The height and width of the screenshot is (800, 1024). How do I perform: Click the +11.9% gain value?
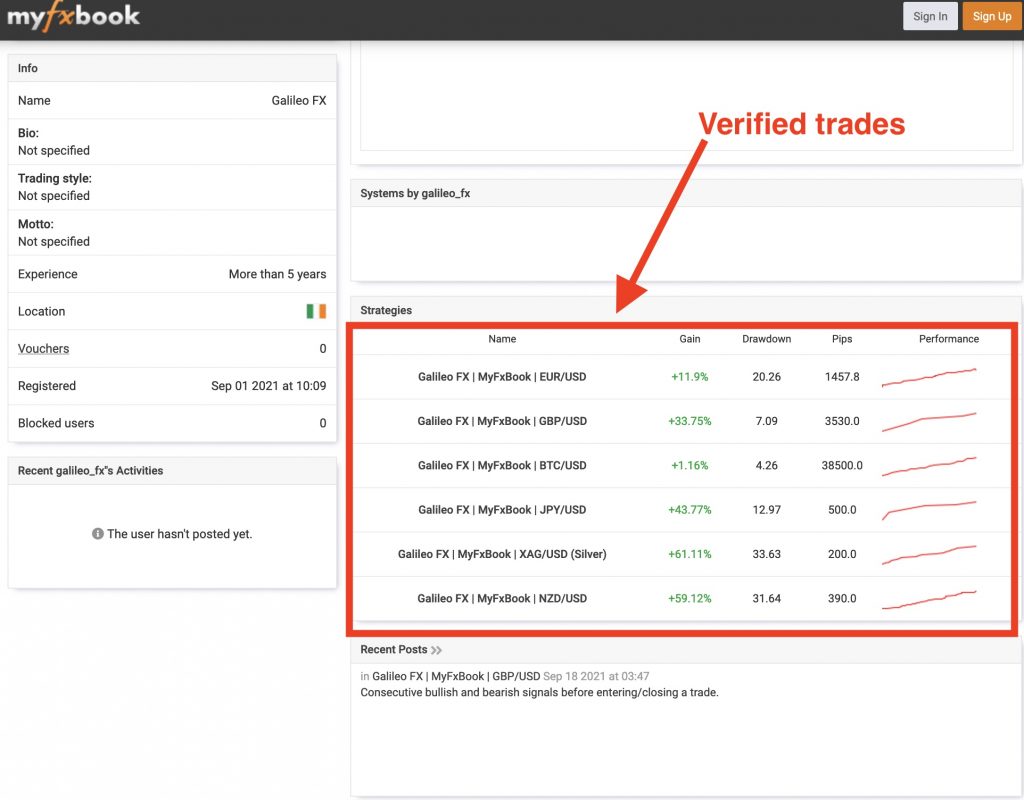pos(689,377)
